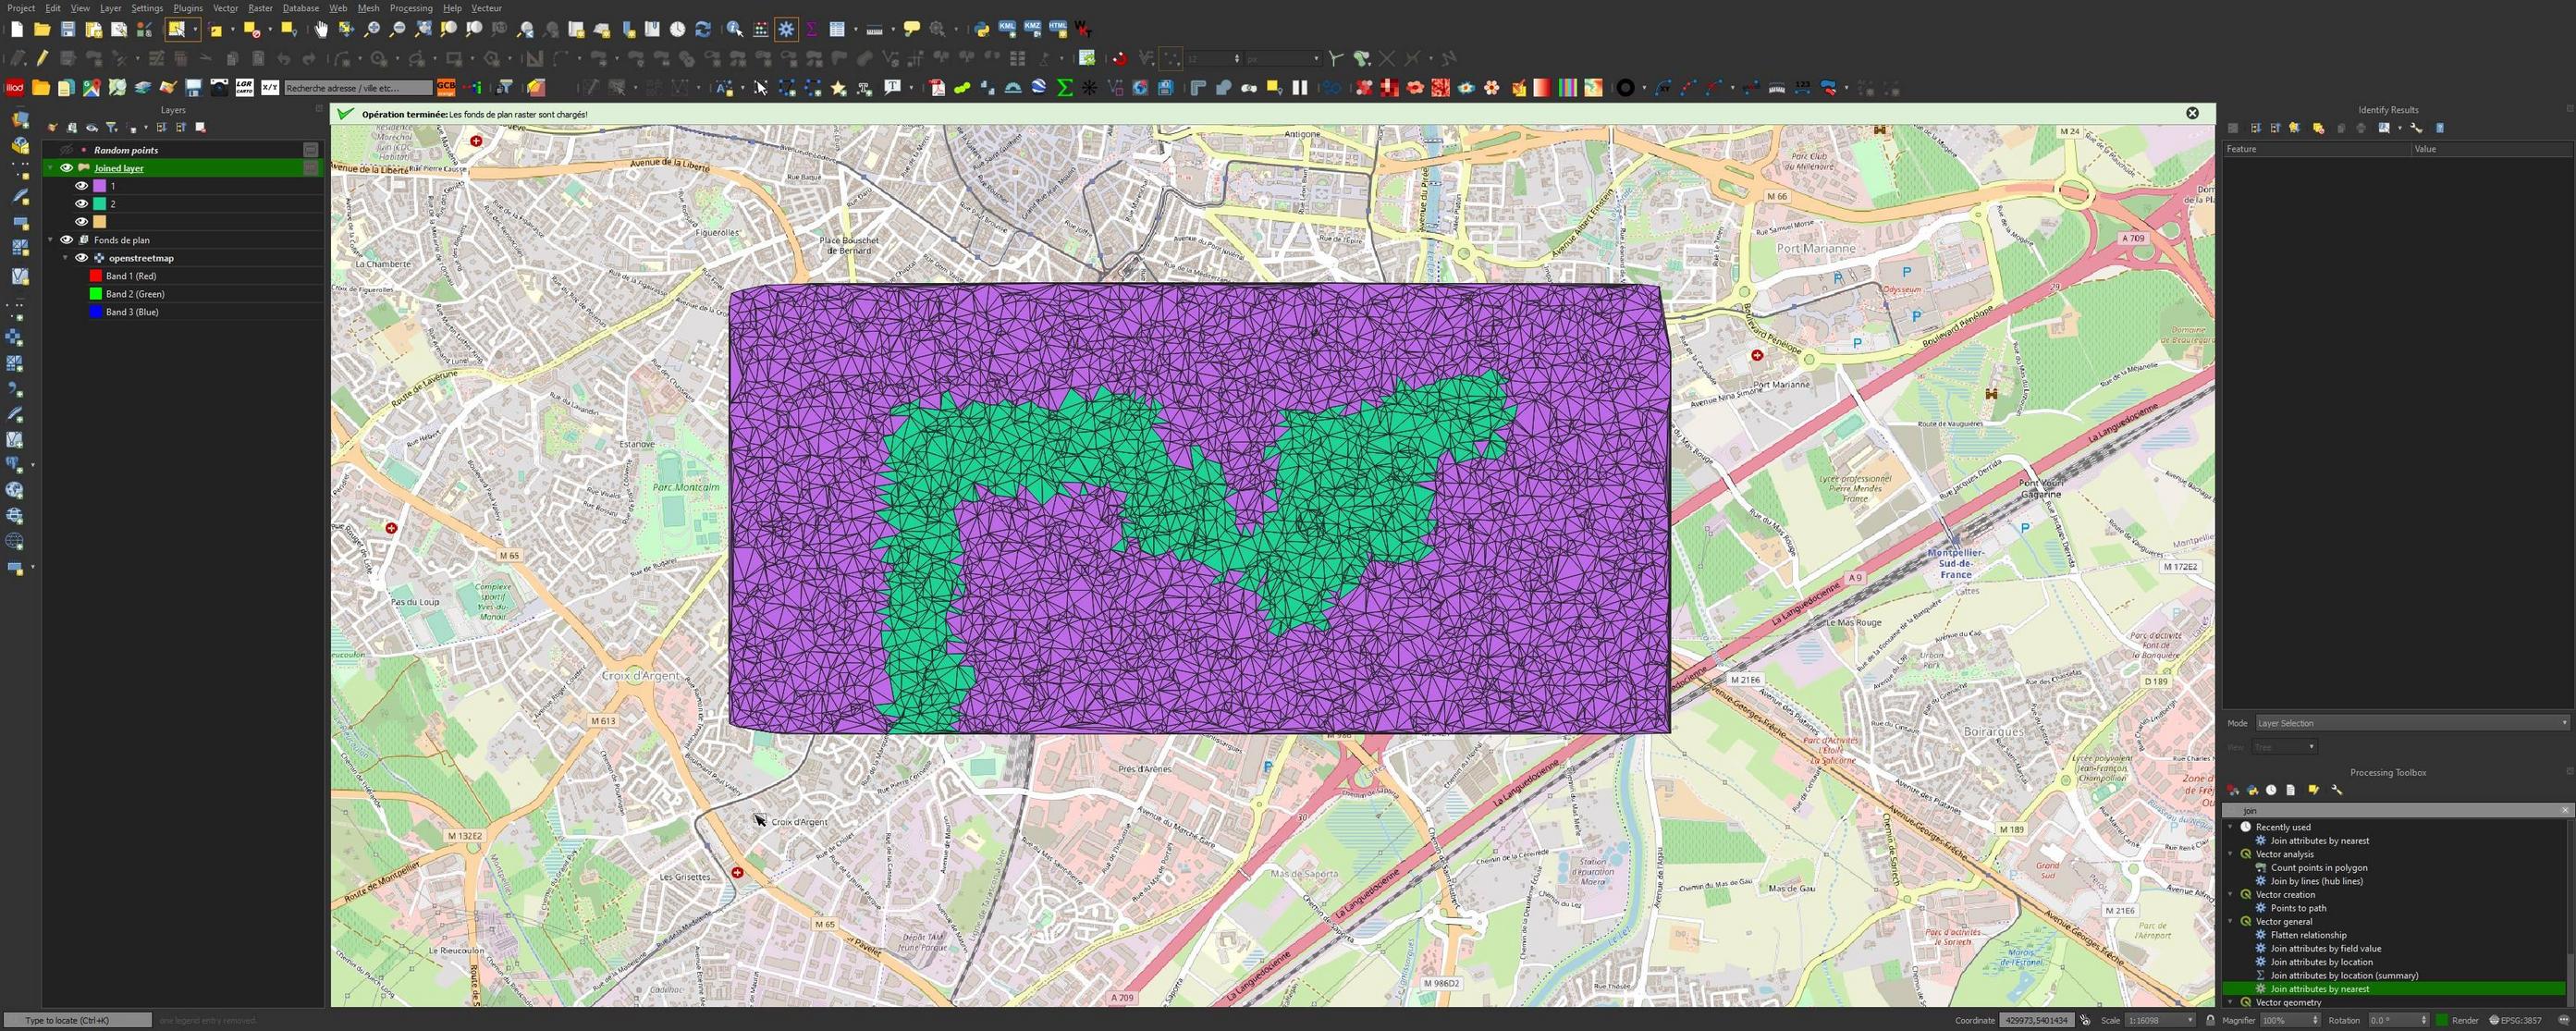Screen dimensions: 2576x1031
Task: Collapse the Vector general toolbox group
Action: click(2230, 921)
